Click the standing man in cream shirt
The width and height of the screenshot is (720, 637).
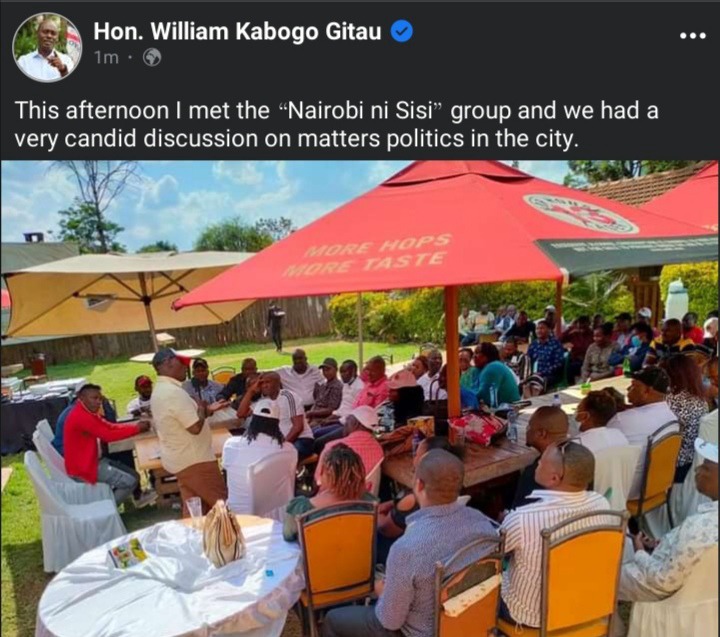pyautogui.click(x=186, y=429)
